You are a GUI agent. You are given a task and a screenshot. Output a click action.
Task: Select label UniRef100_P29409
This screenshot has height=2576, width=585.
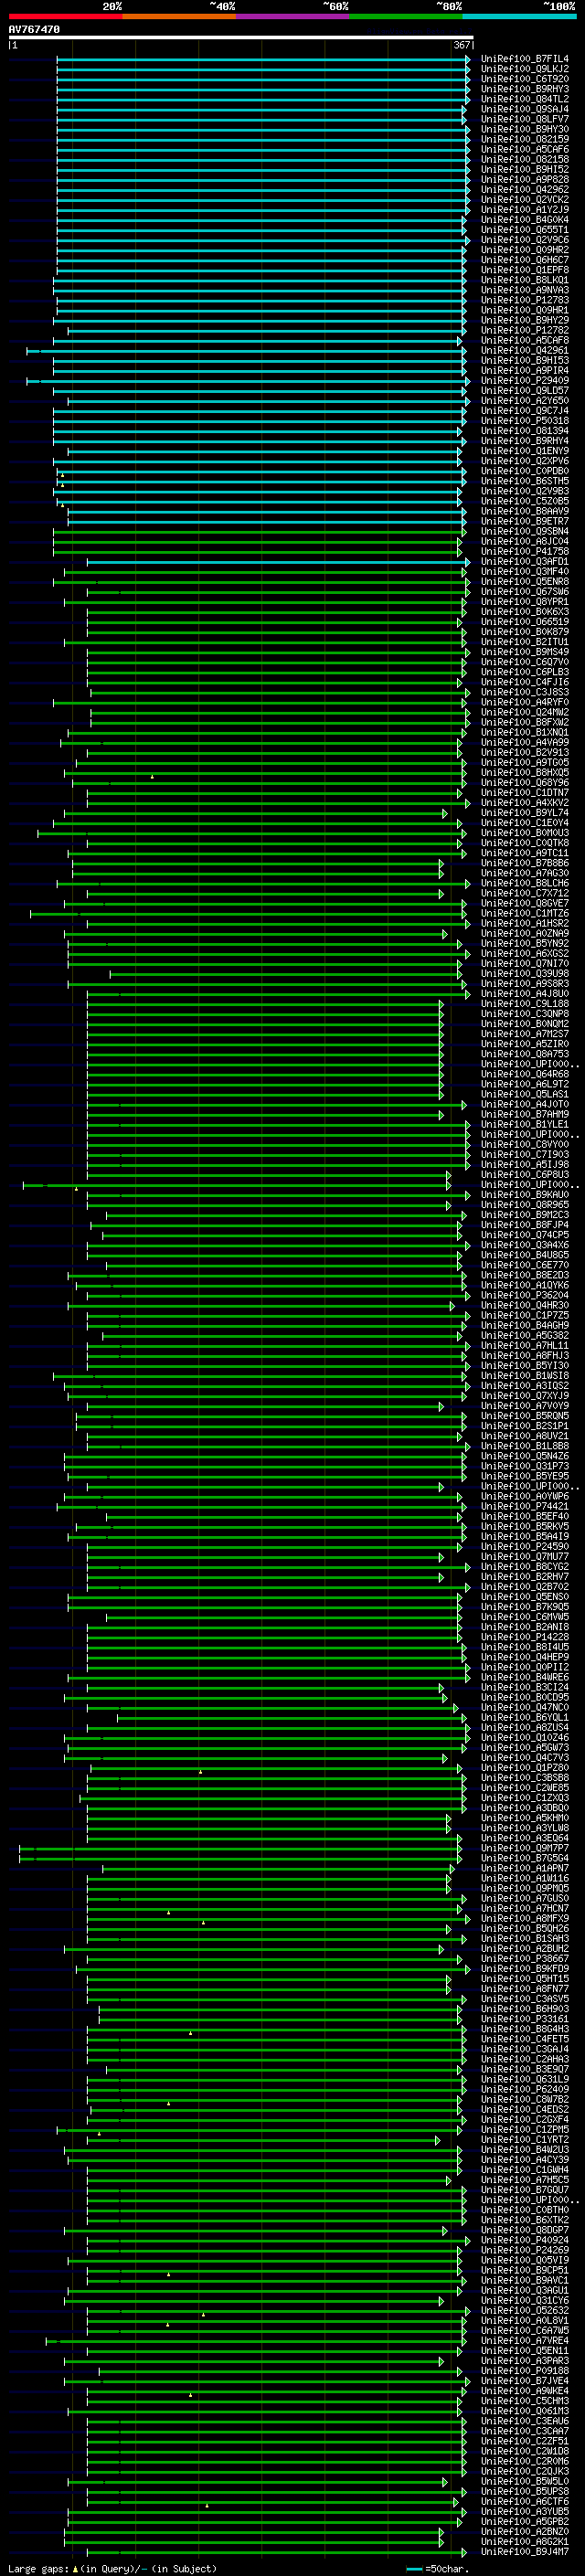[x=525, y=380]
